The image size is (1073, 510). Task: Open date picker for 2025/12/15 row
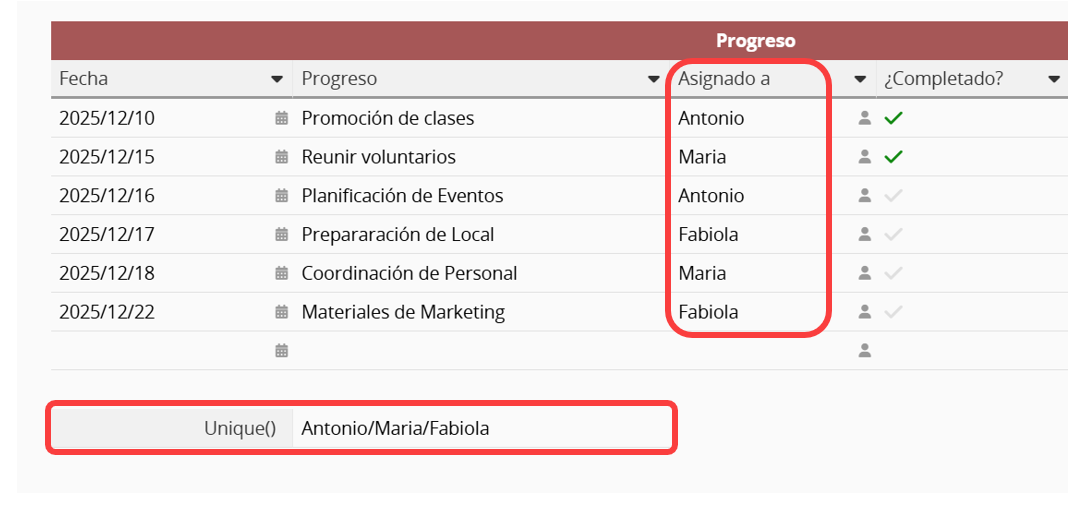[x=282, y=157]
